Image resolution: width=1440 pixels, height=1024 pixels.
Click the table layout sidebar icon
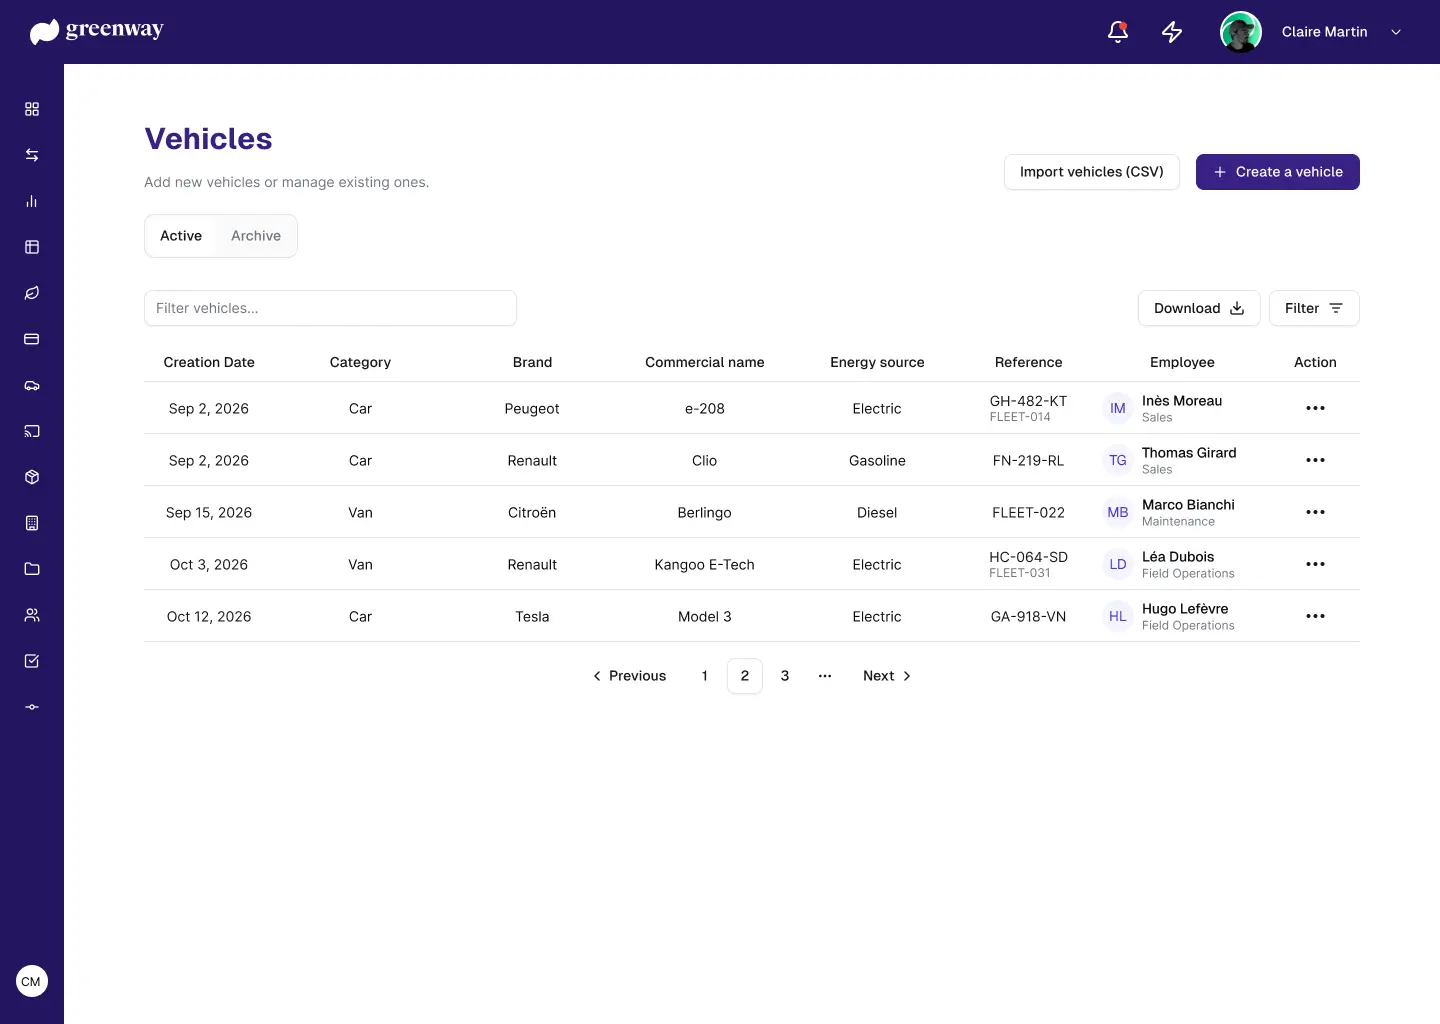pyautogui.click(x=32, y=247)
